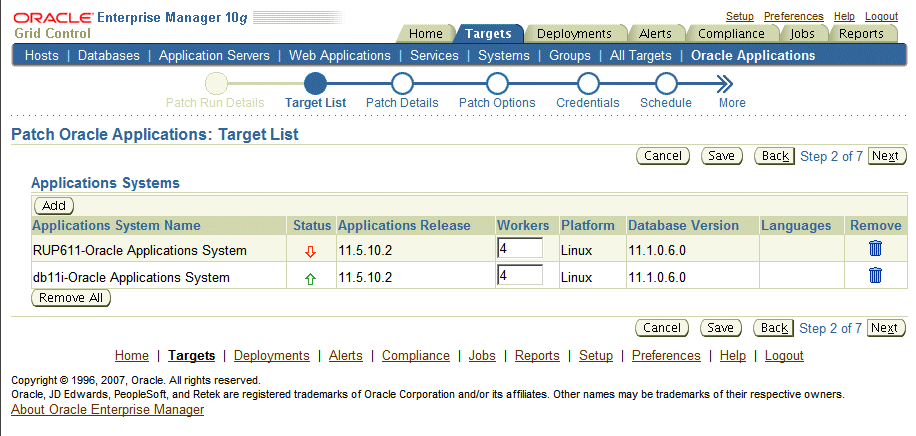
Task: Open footer Jobs link
Action: 482,355
